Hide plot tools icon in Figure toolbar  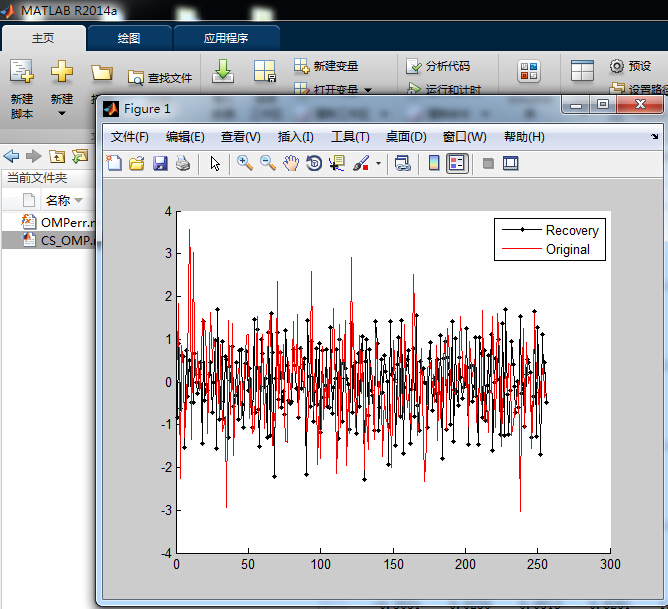488,164
